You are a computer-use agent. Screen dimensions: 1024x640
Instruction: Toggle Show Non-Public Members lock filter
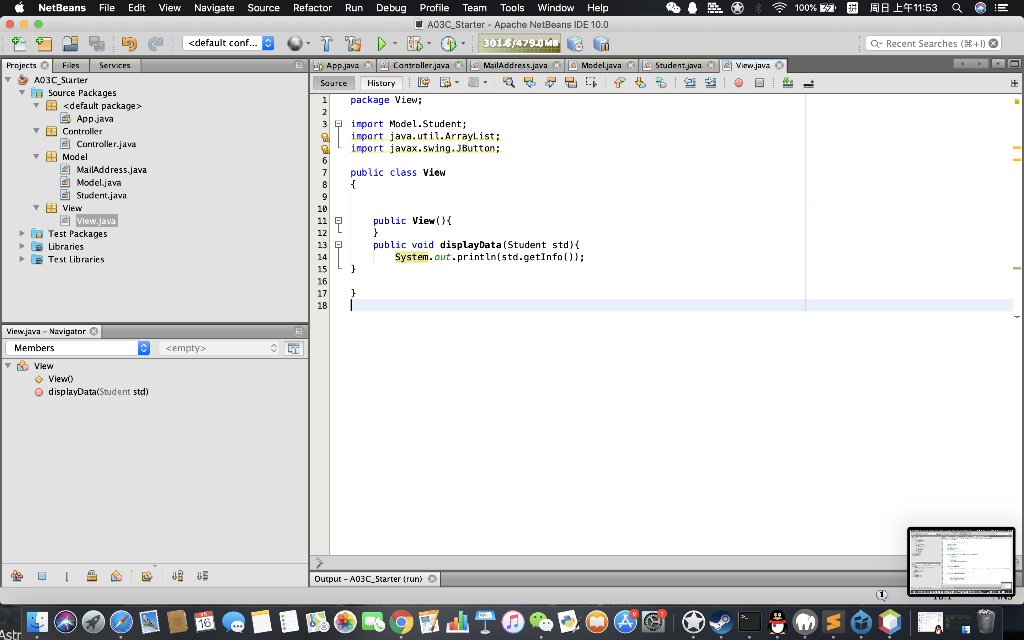tap(91, 576)
